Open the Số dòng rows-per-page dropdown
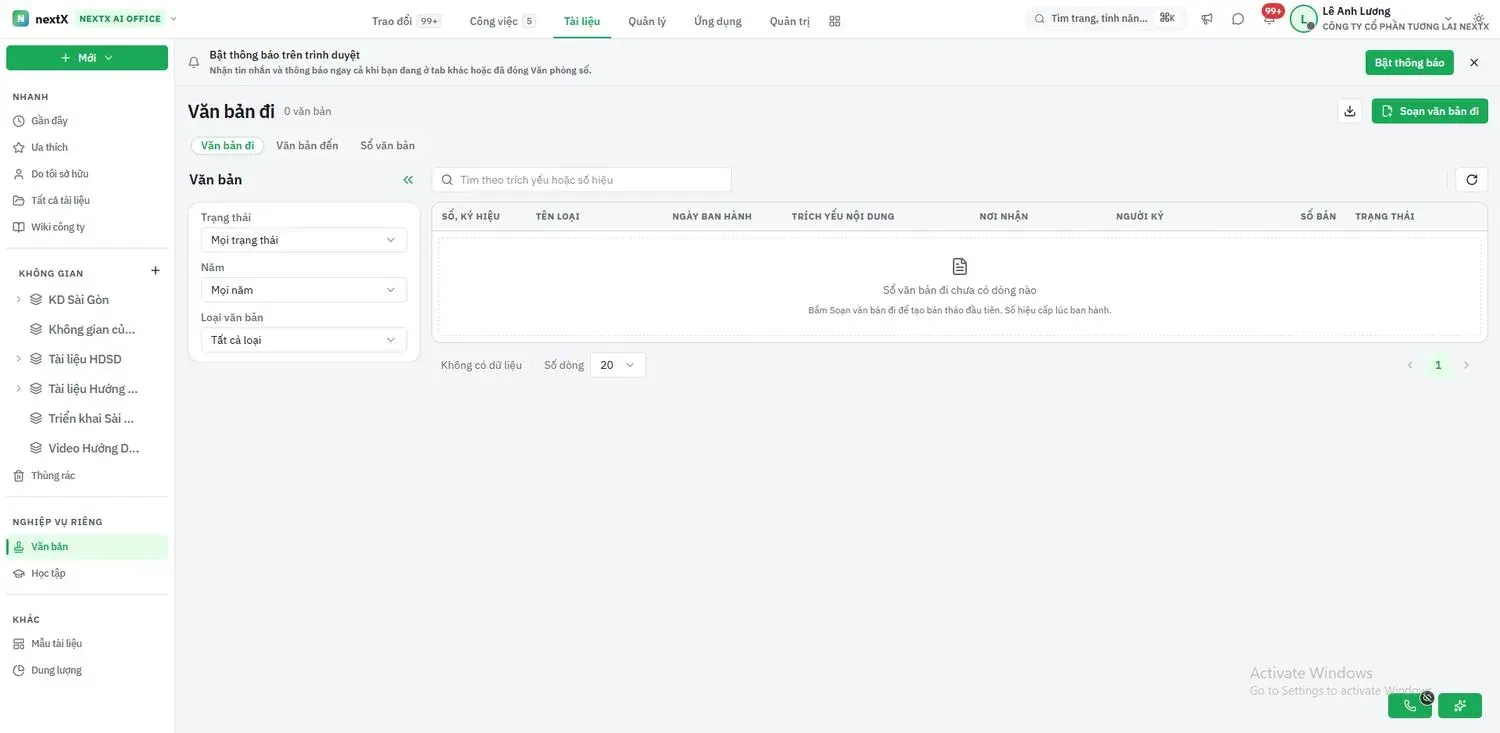 click(x=618, y=365)
